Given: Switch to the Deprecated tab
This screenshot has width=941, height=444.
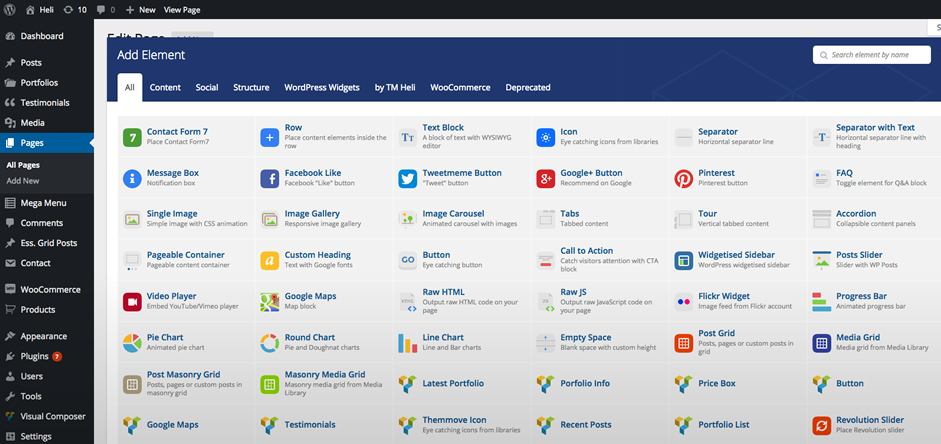Looking at the screenshot, I should pos(528,87).
